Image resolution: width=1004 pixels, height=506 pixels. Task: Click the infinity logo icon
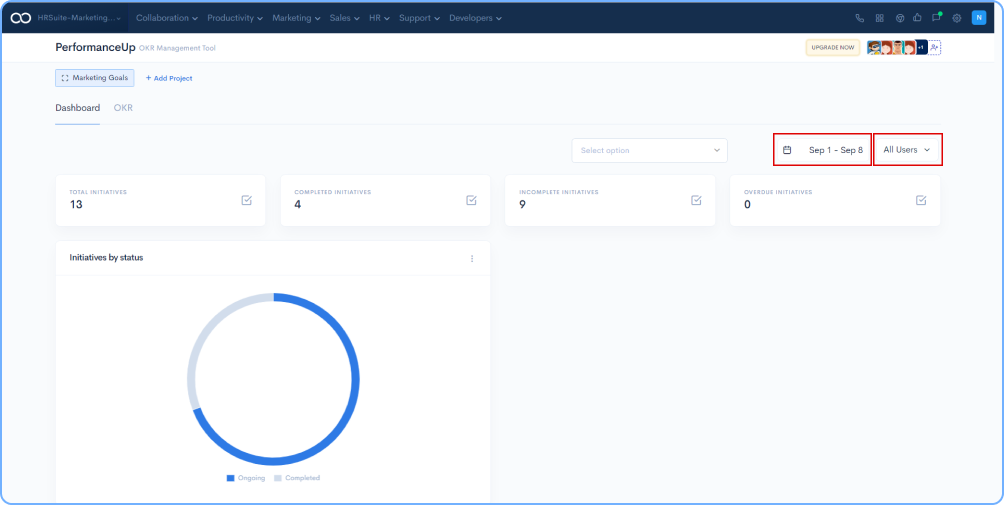pos(20,18)
